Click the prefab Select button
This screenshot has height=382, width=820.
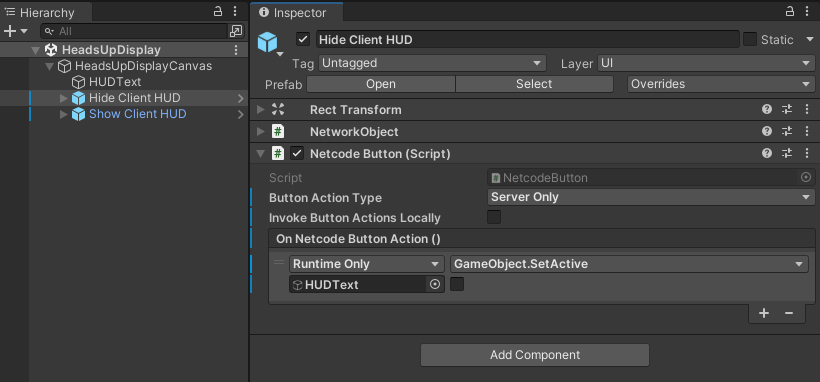tap(534, 84)
